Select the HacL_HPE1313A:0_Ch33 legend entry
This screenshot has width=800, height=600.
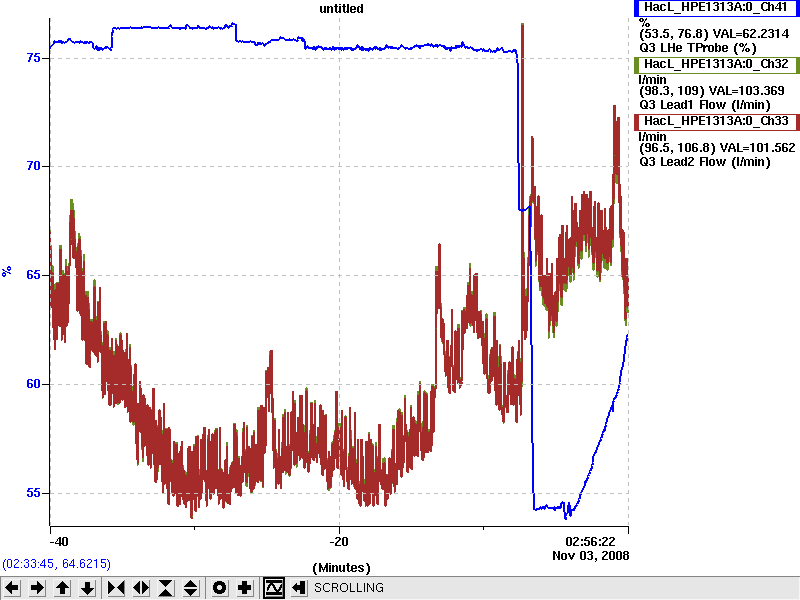point(716,122)
